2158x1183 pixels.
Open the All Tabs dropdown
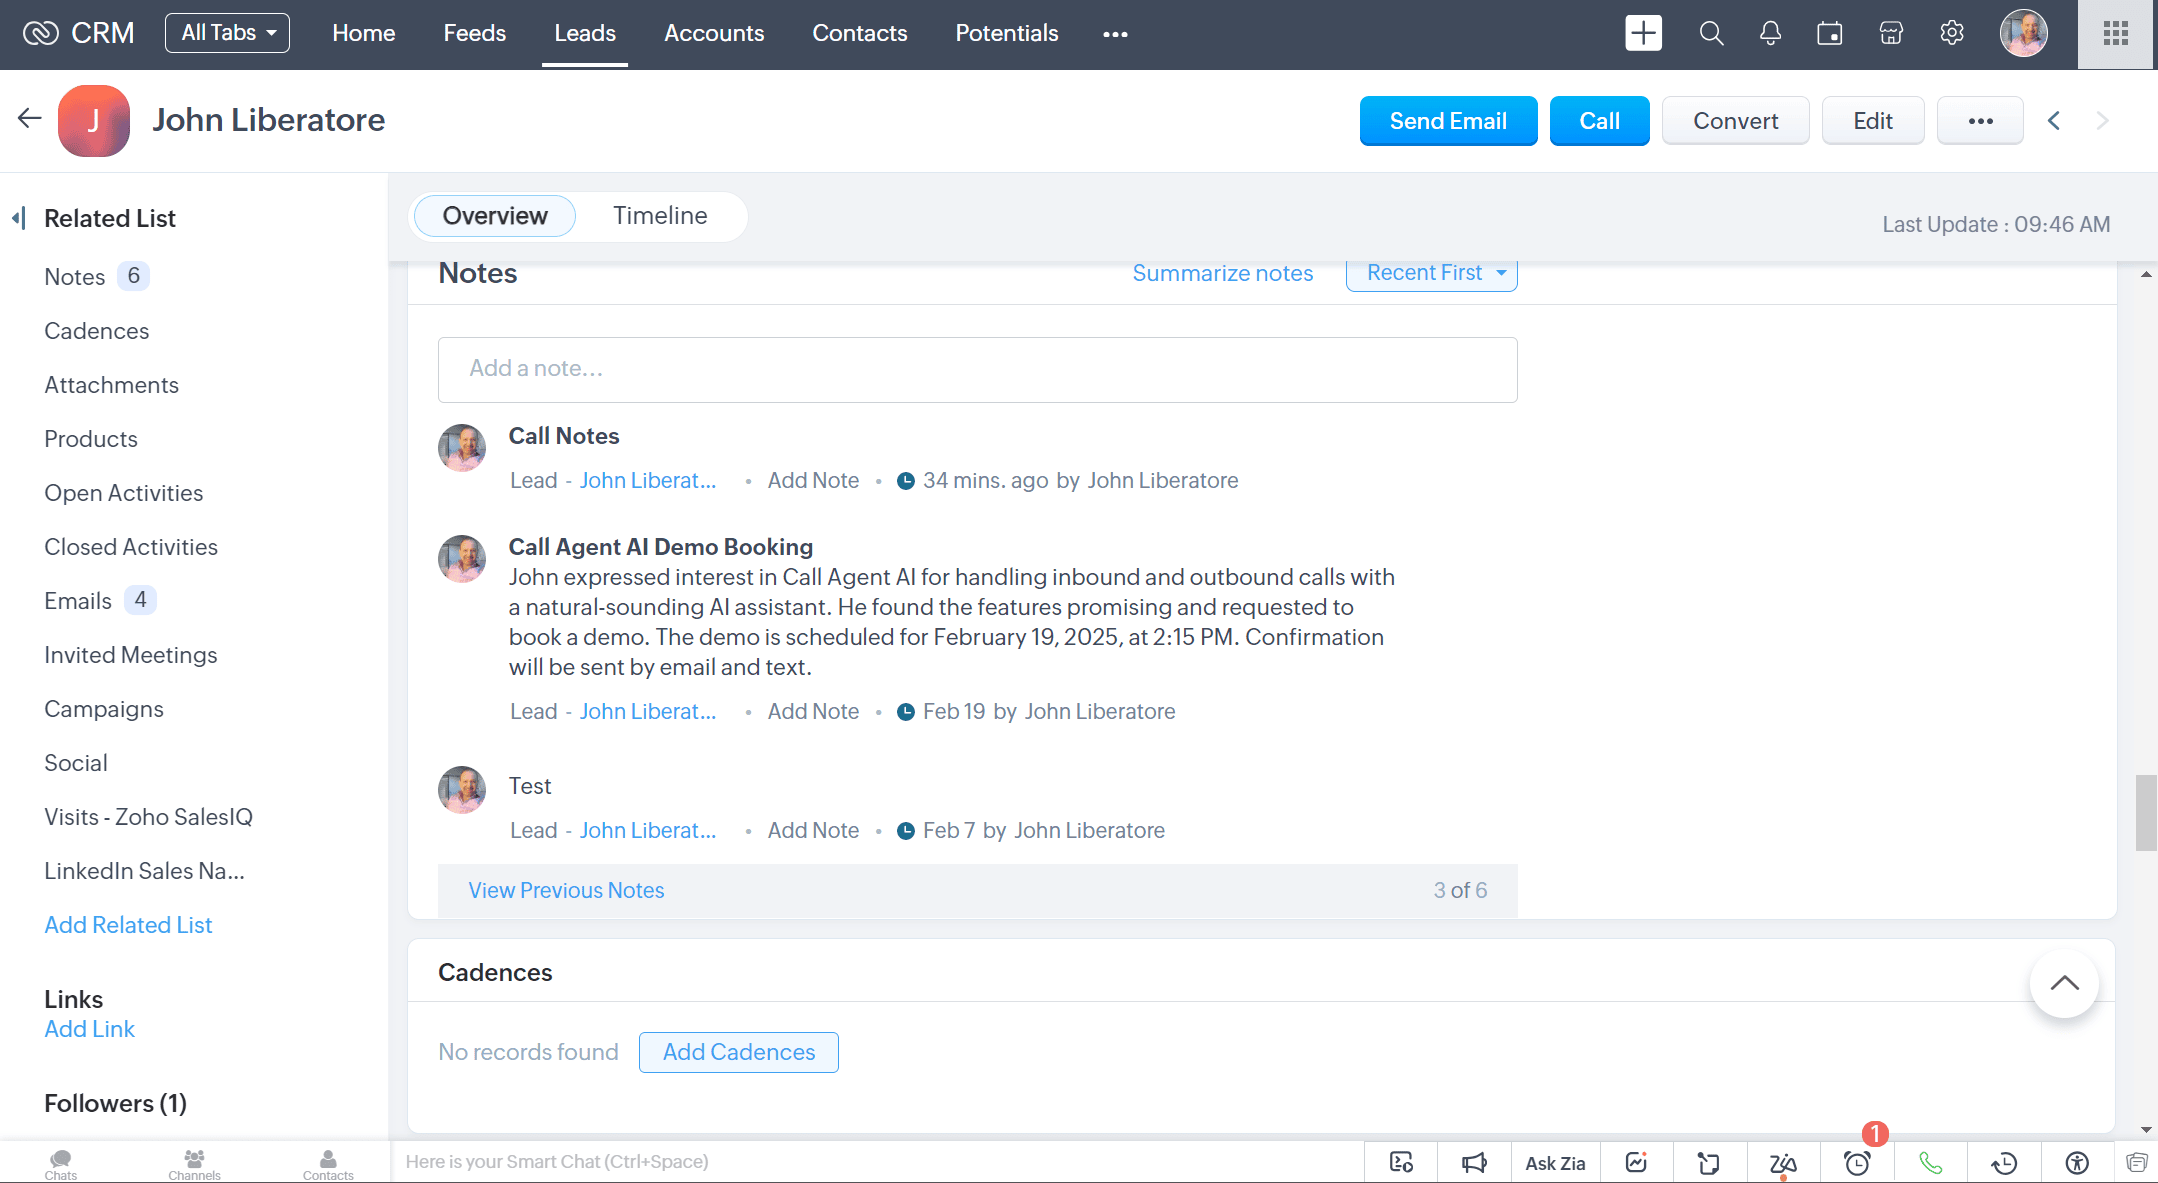(227, 33)
